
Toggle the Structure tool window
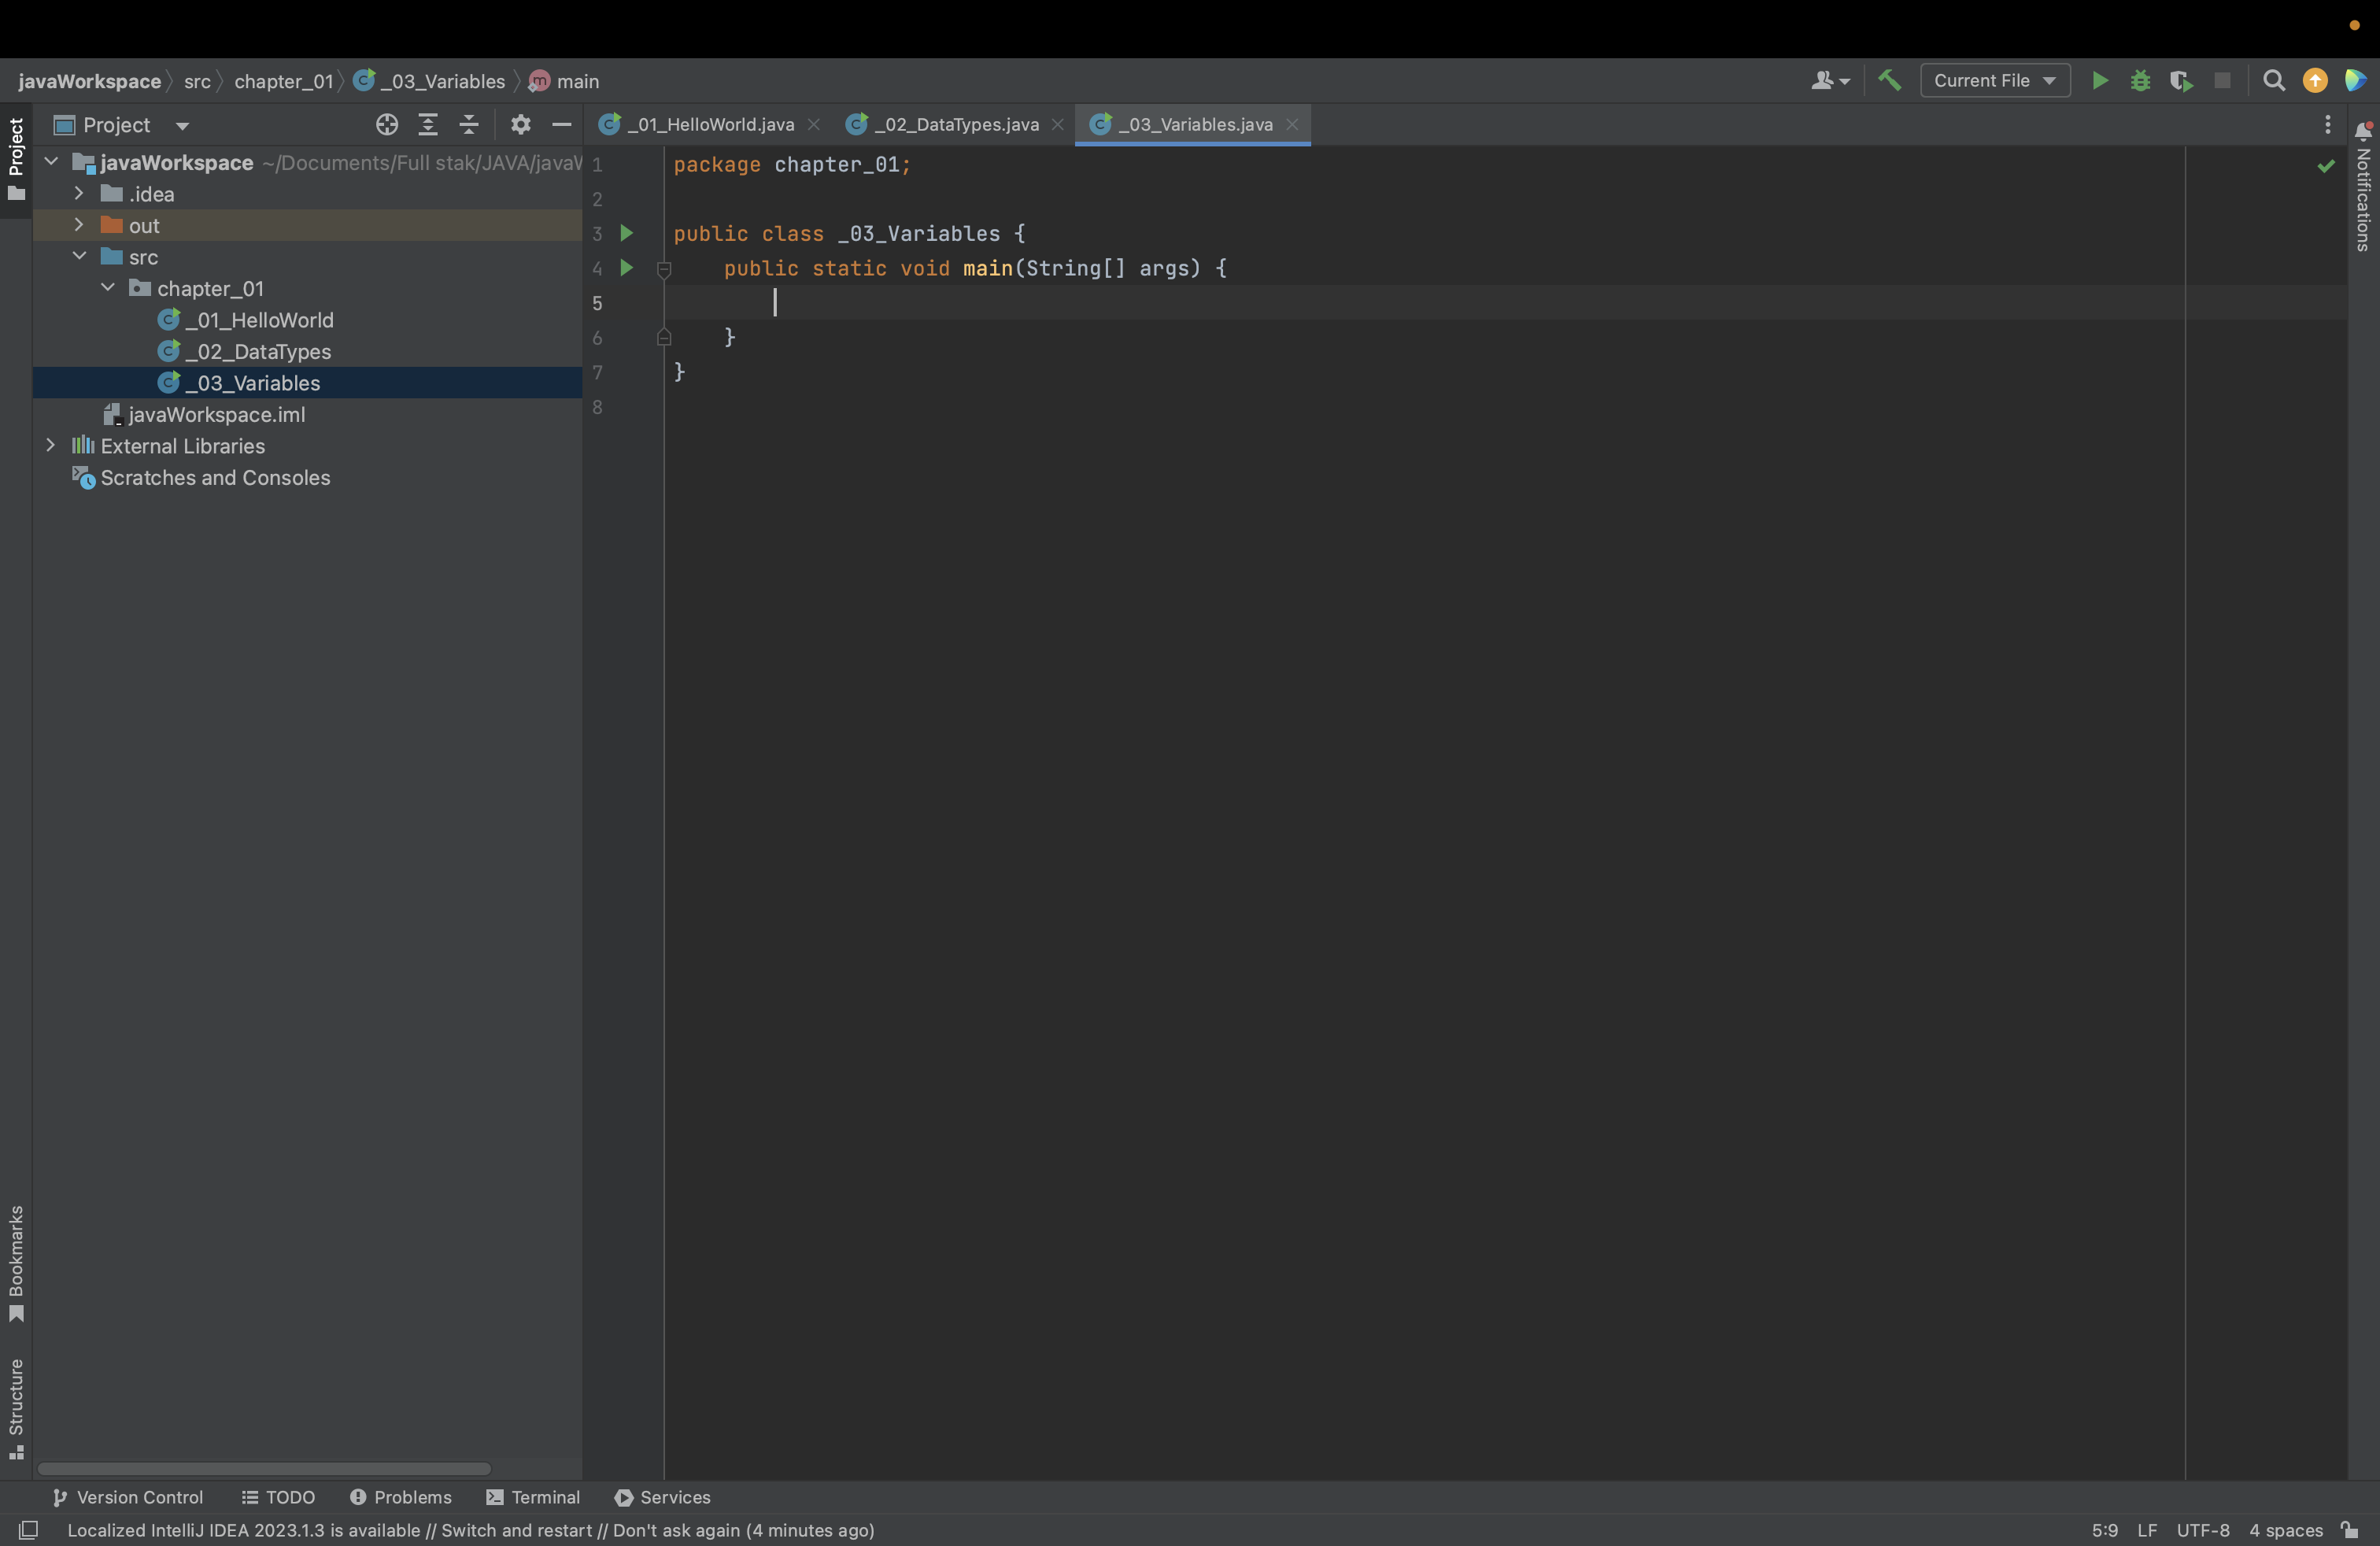pos(16,1408)
